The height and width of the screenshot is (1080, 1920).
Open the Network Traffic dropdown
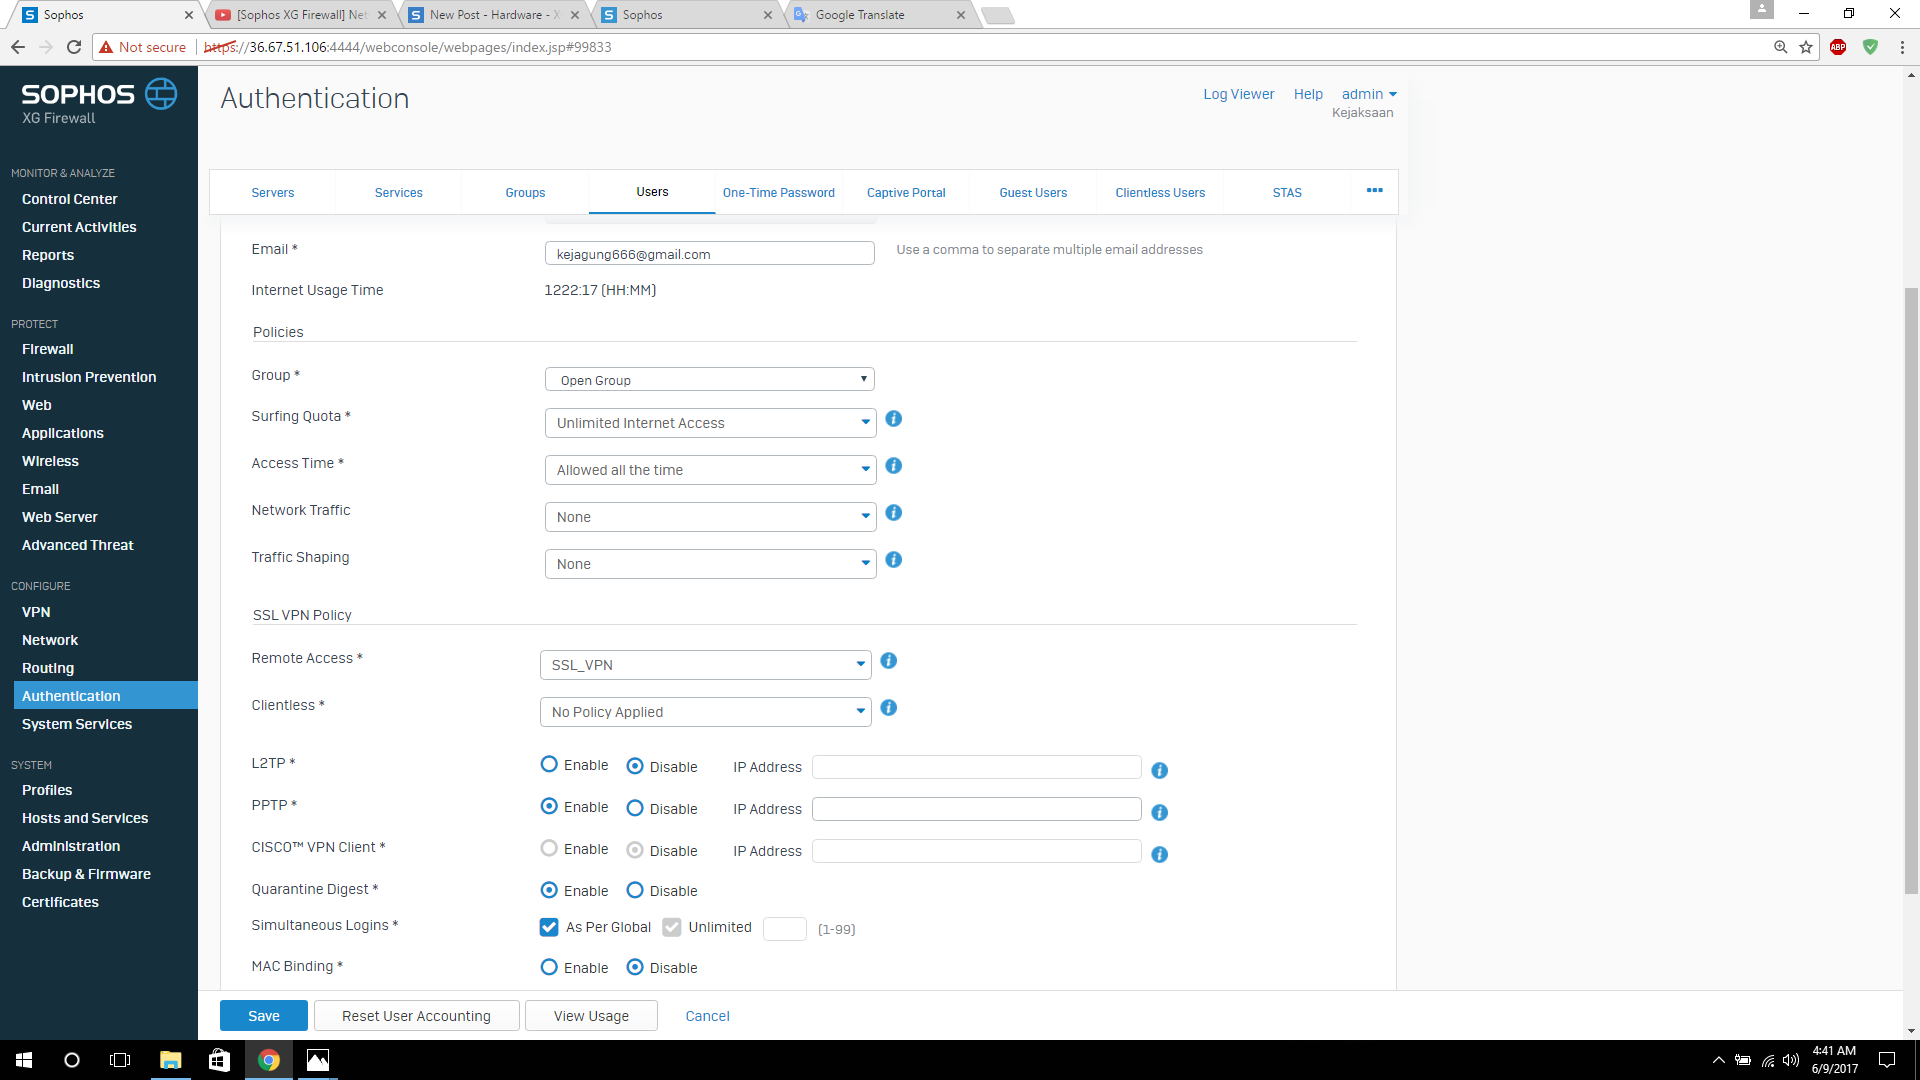click(x=710, y=517)
